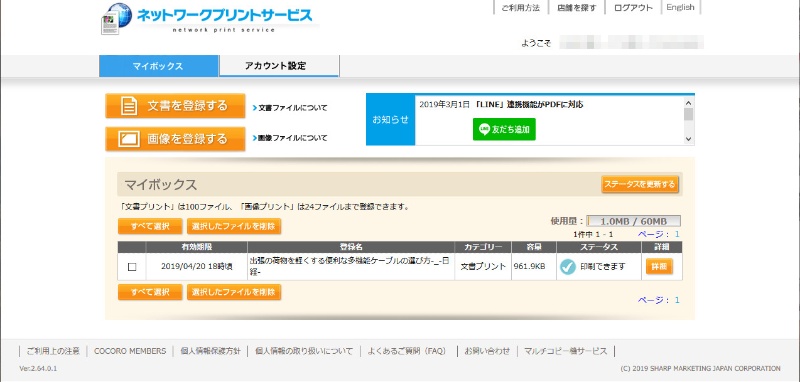Open the アカウント設定 tab
This screenshot has height=382, width=800.
click(x=279, y=66)
